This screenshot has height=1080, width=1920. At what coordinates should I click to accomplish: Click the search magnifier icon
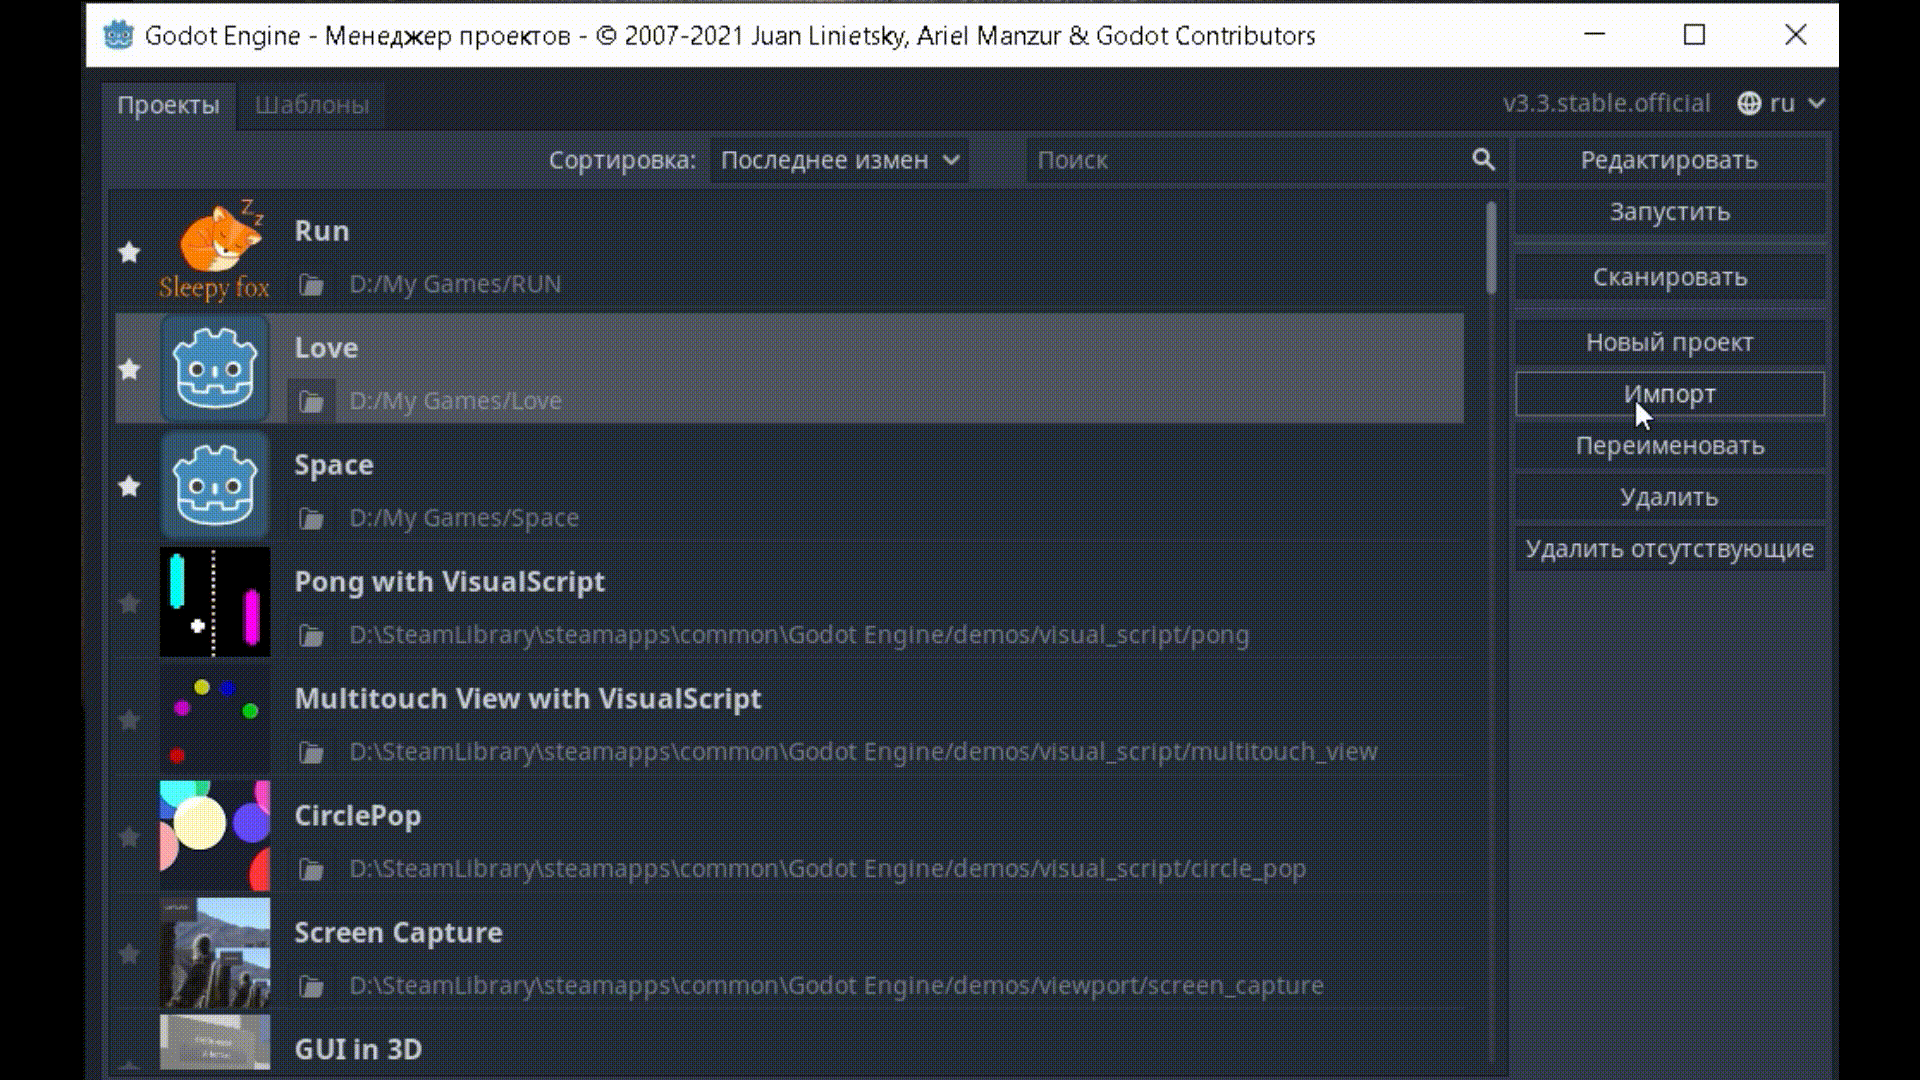pos(1484,160)
